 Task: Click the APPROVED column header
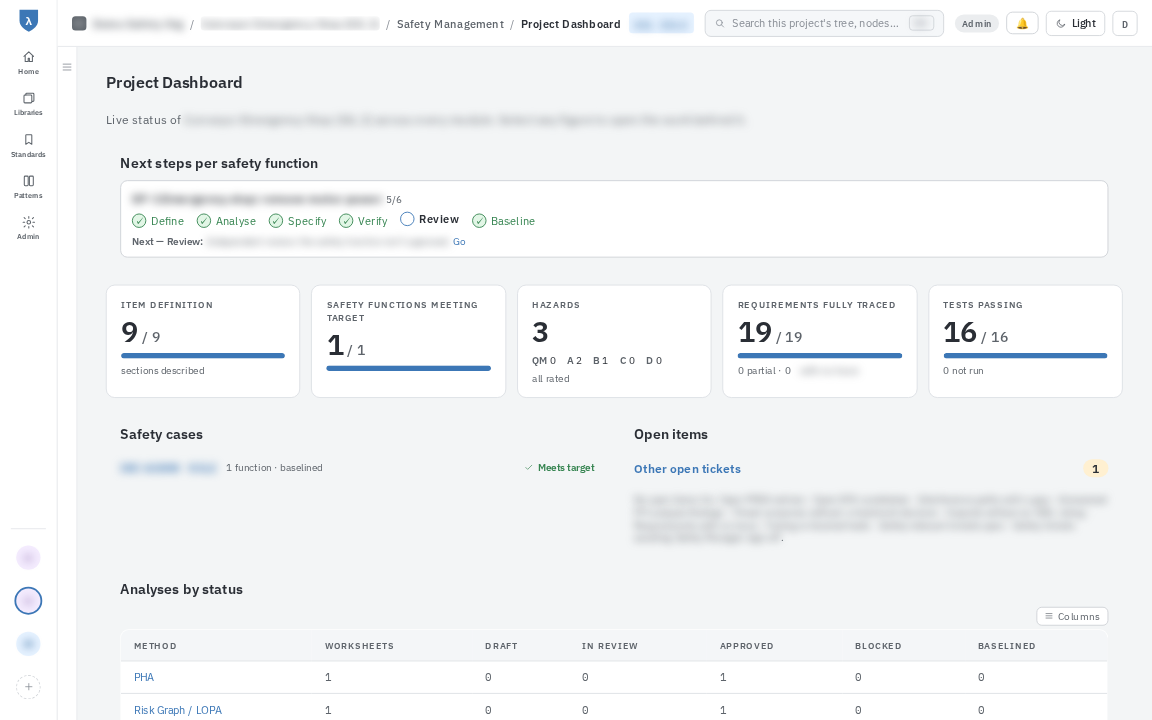tap(746, 647)
